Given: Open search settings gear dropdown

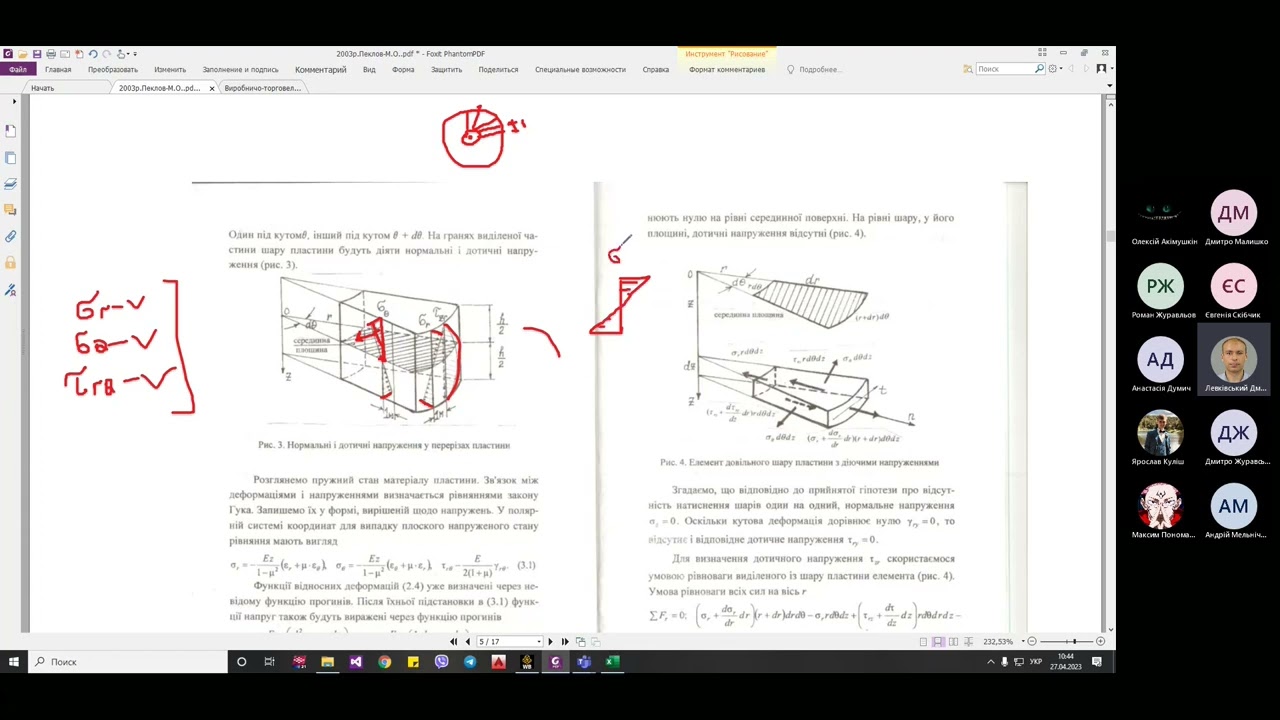Looking at the screenshot, I should pyautogui.click(x=1055, y=68).
